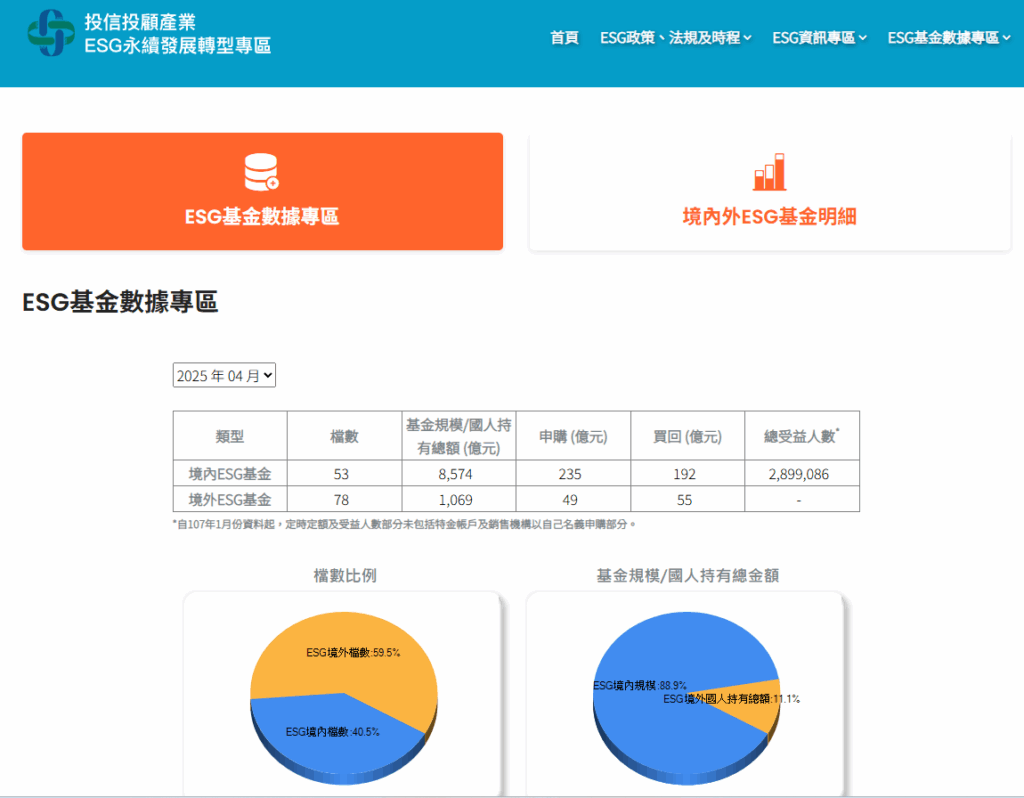Expand the ESG資訊專區 navigation menu
The width and height of the screenshot is (1024, 798).
coord(819,38)
